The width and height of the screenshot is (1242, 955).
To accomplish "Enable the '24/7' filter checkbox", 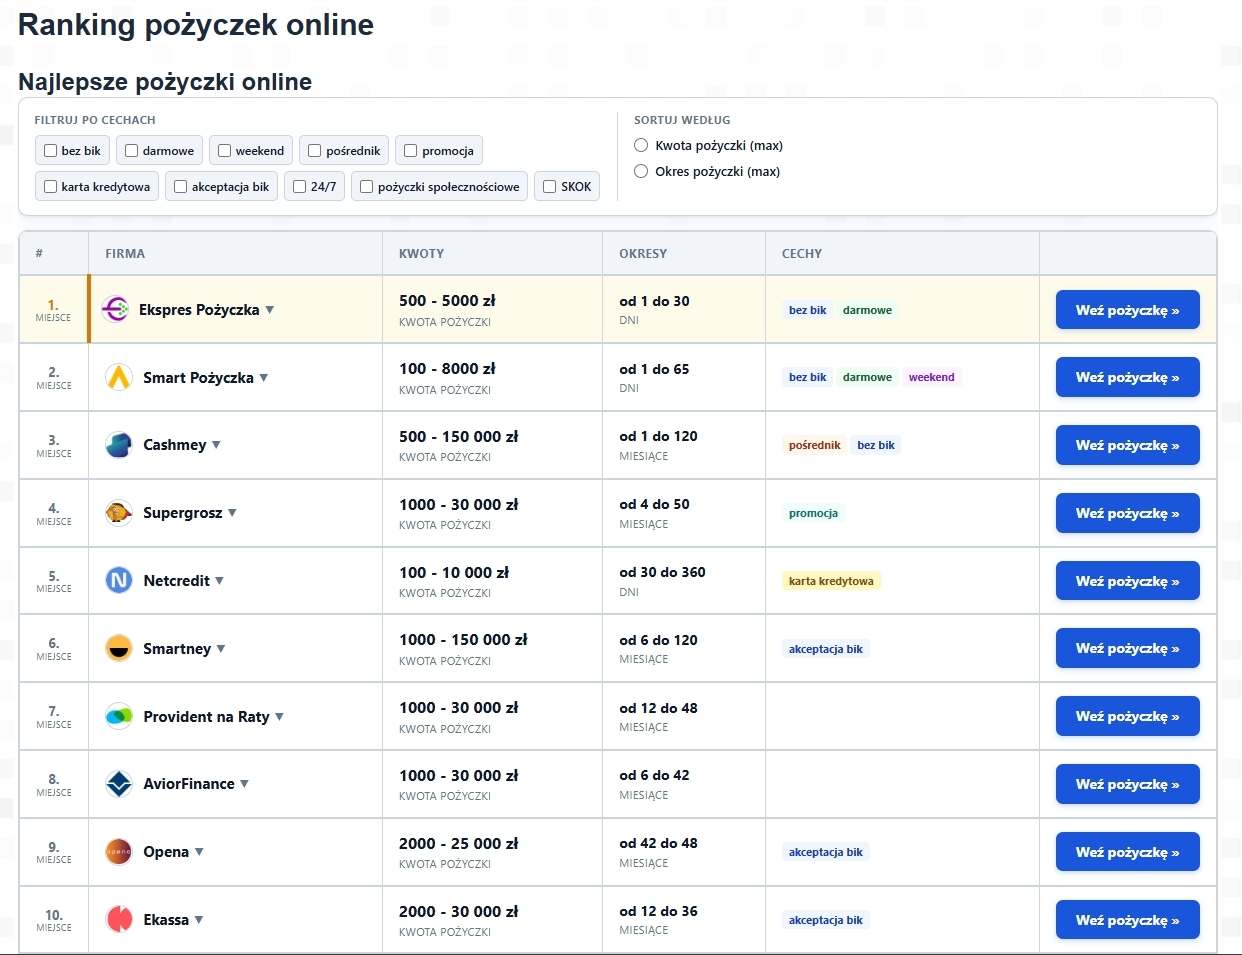I will (x=299, y=187).
